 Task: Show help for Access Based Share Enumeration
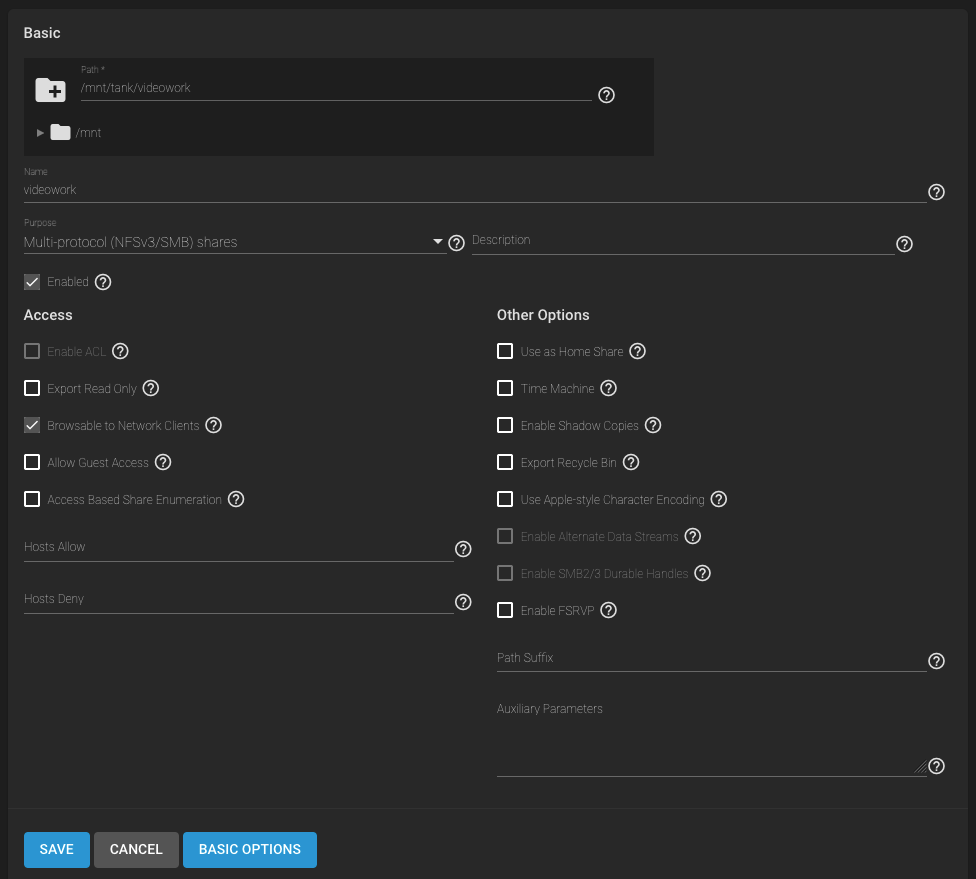236,499
